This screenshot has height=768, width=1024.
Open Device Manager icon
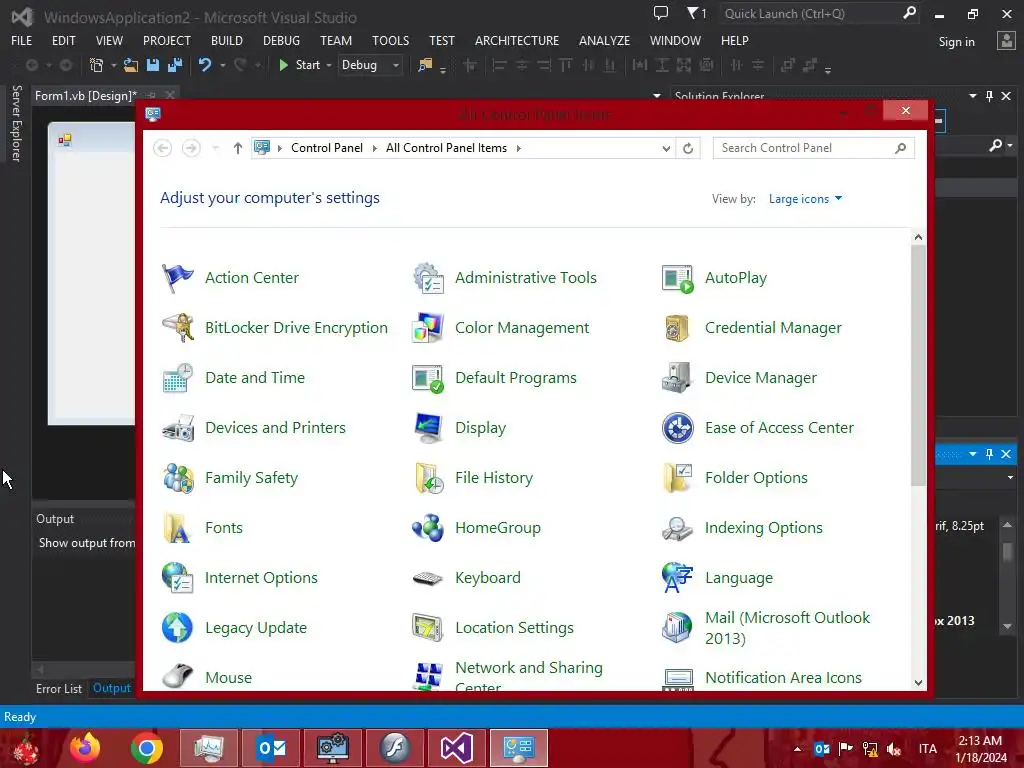677,378
